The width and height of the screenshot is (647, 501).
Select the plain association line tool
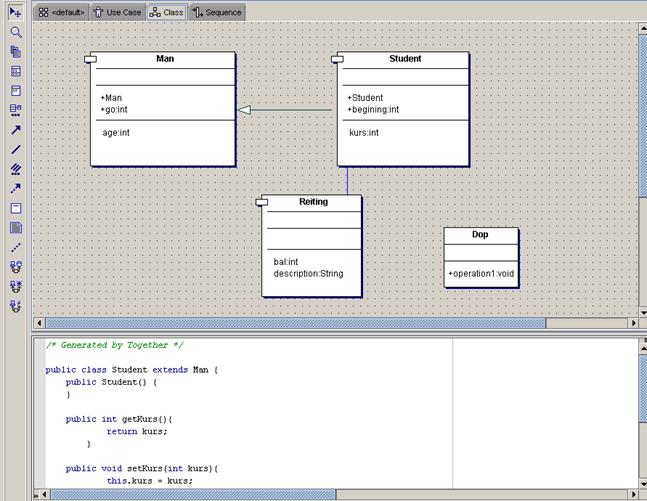15,149
